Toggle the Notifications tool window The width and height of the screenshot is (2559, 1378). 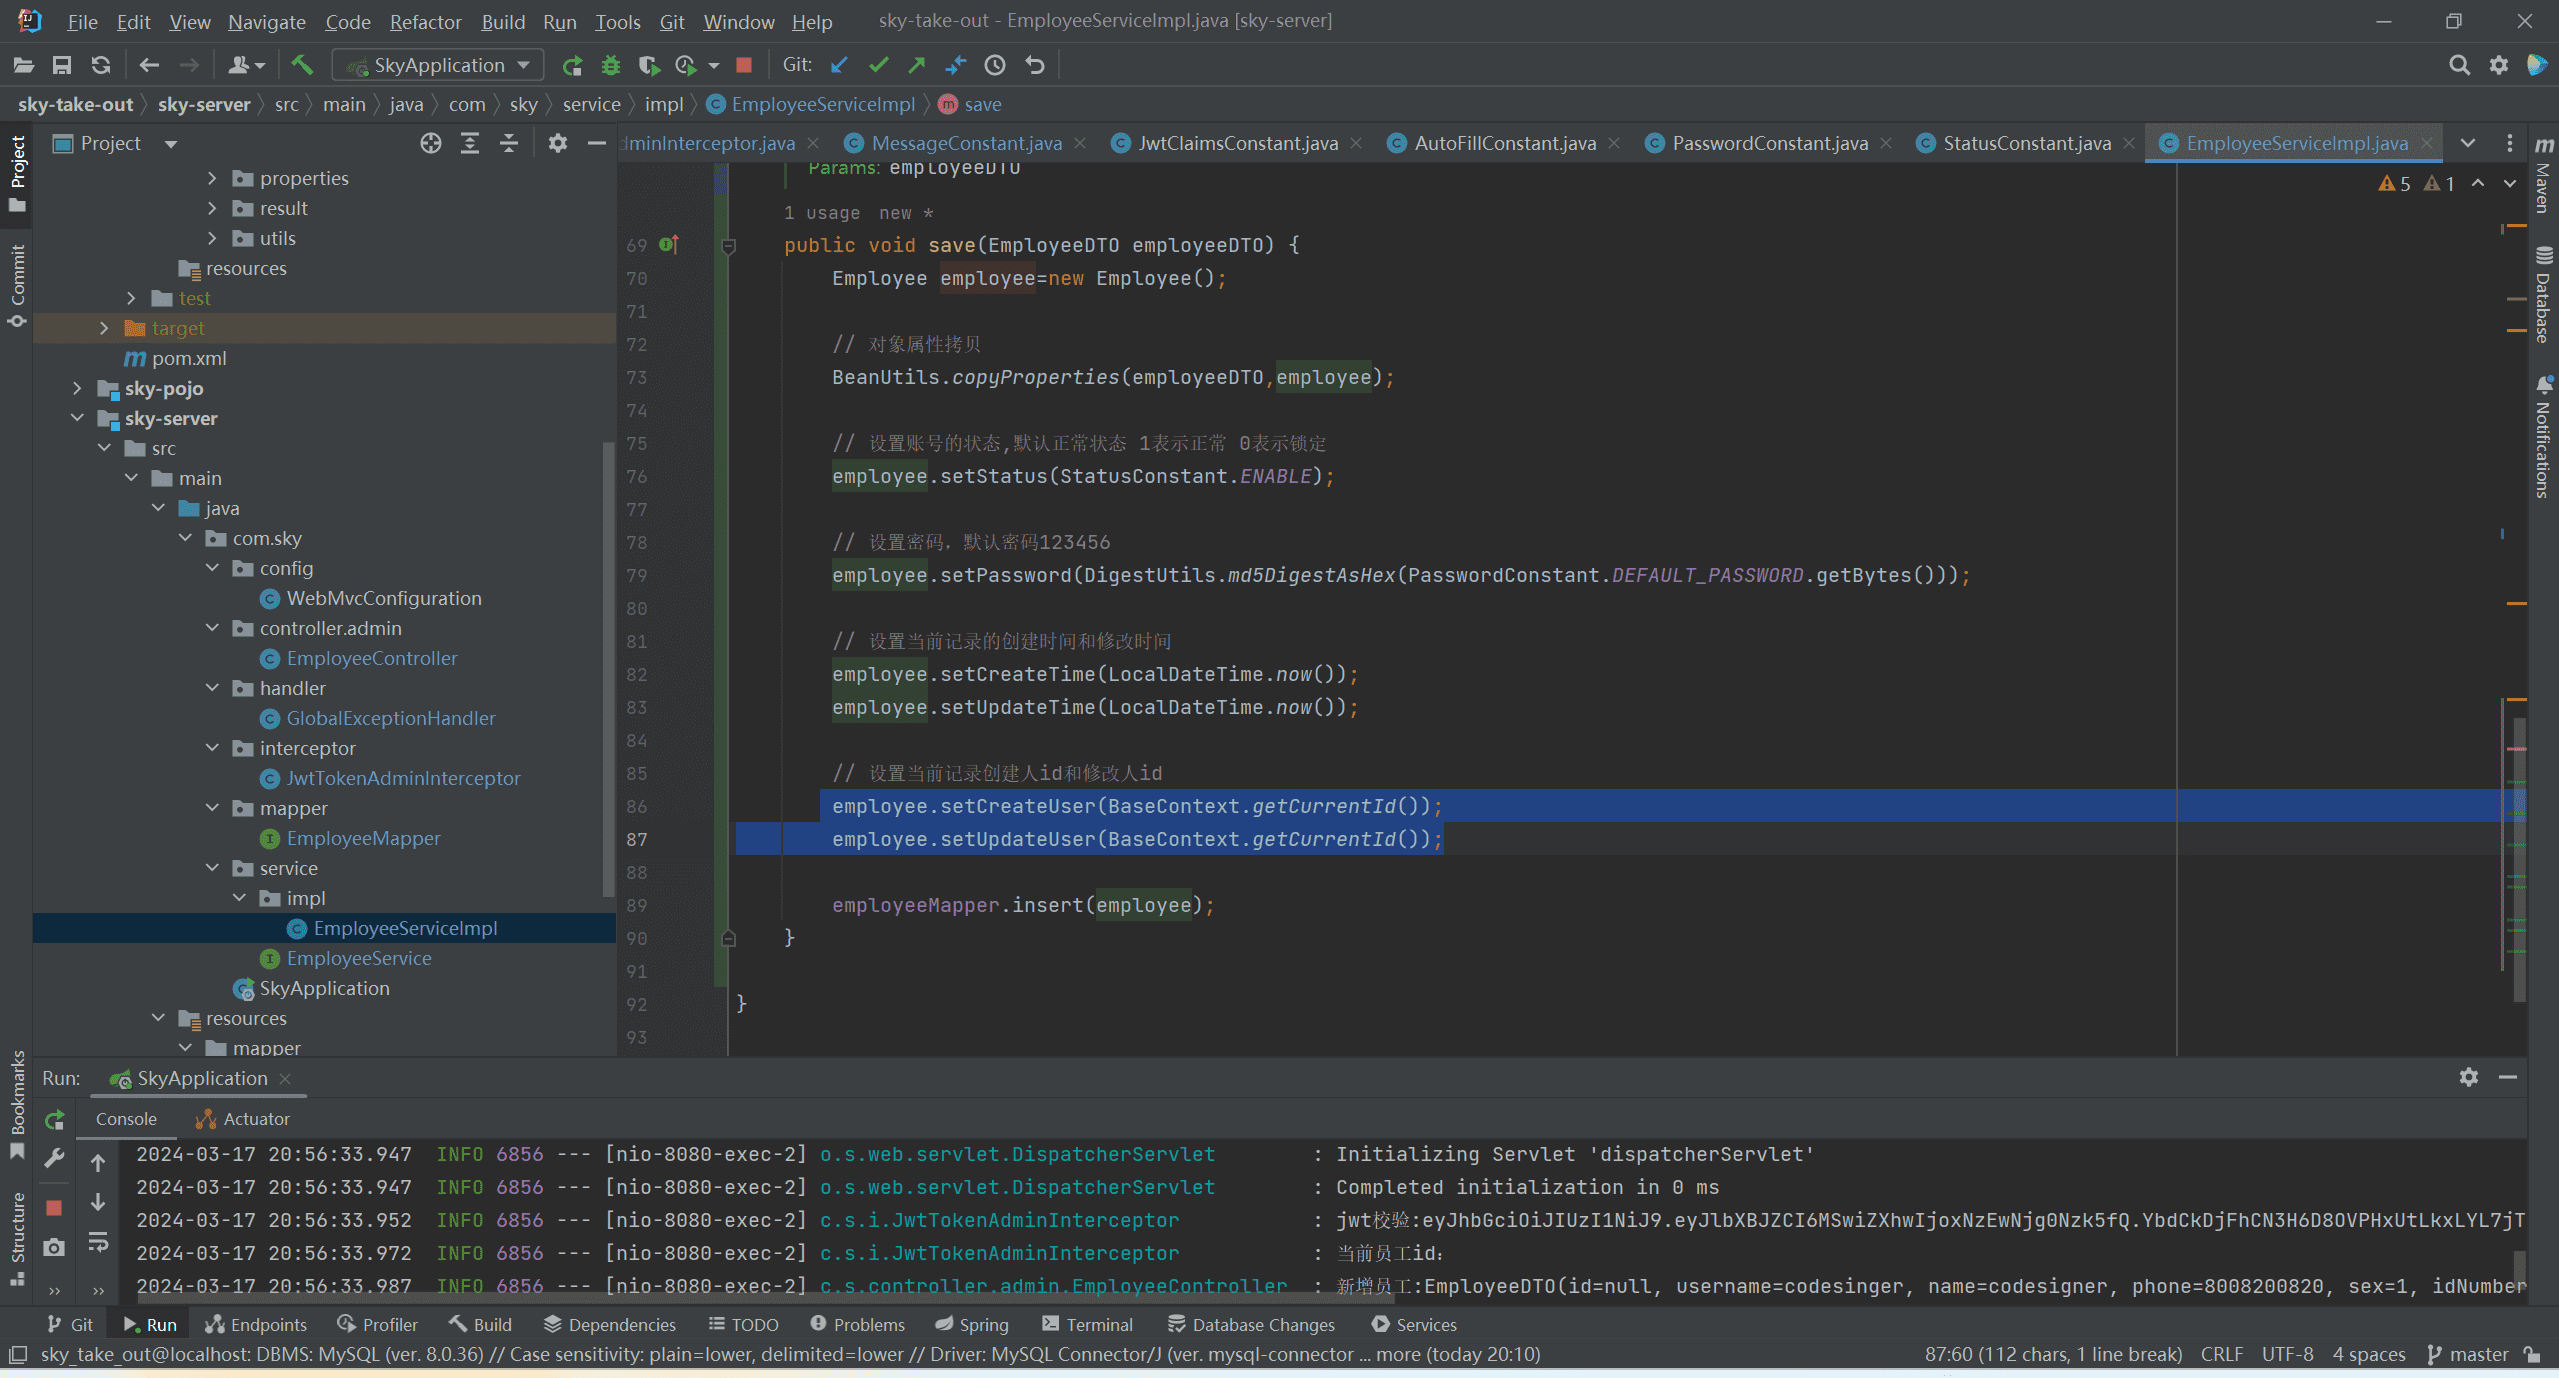pyautogui.click(x=2543, y=437)
